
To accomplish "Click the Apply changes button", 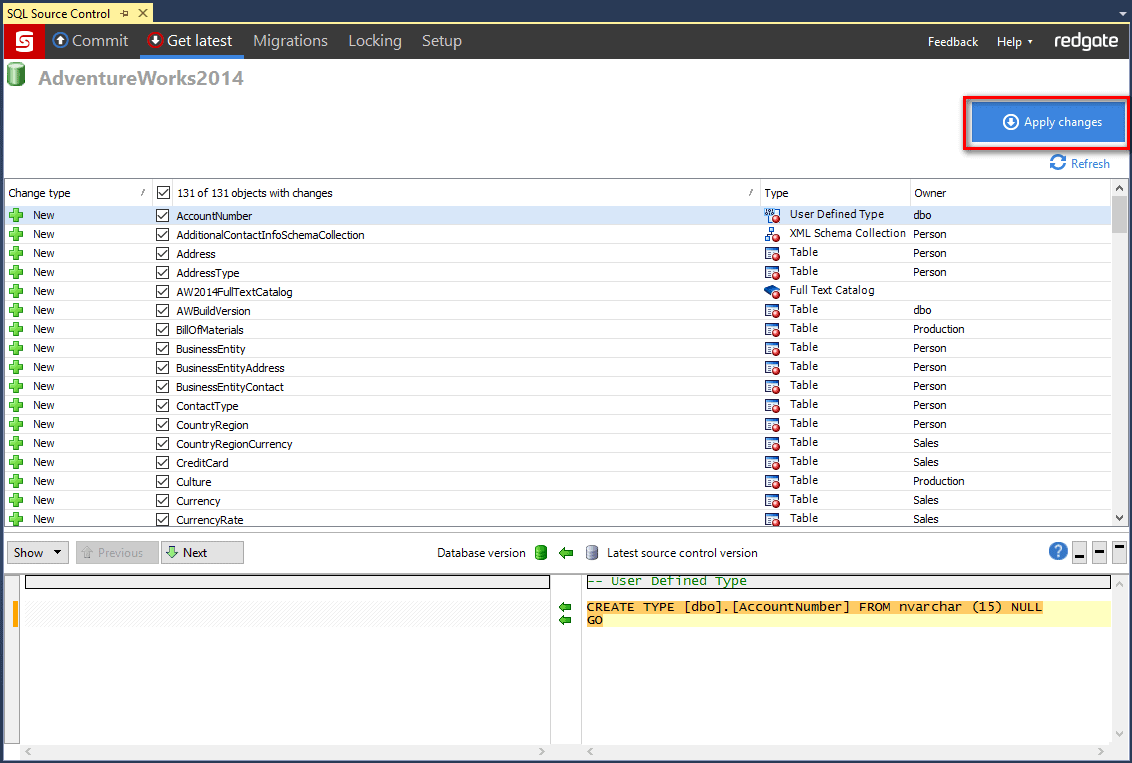I will (x=1049, y=122).
